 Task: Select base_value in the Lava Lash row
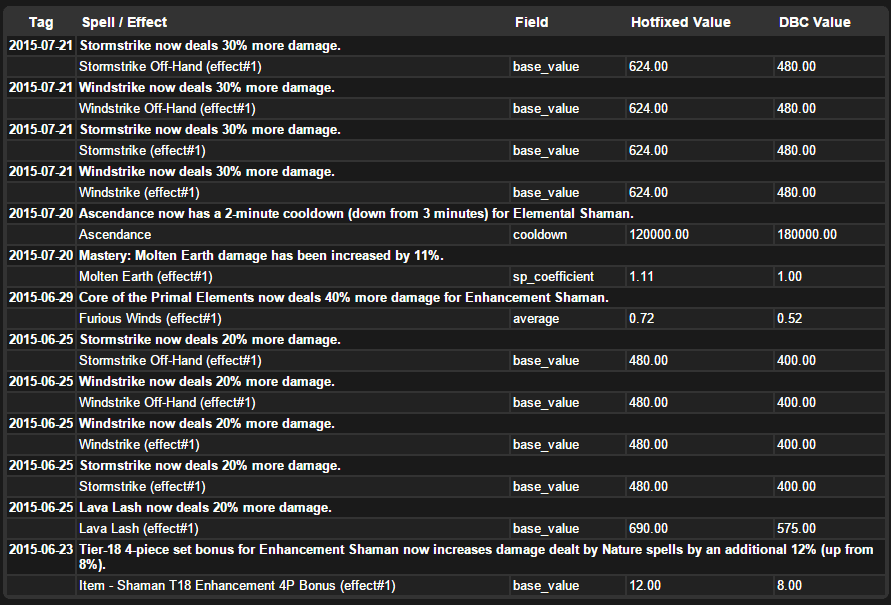click(x=546, y=529)
